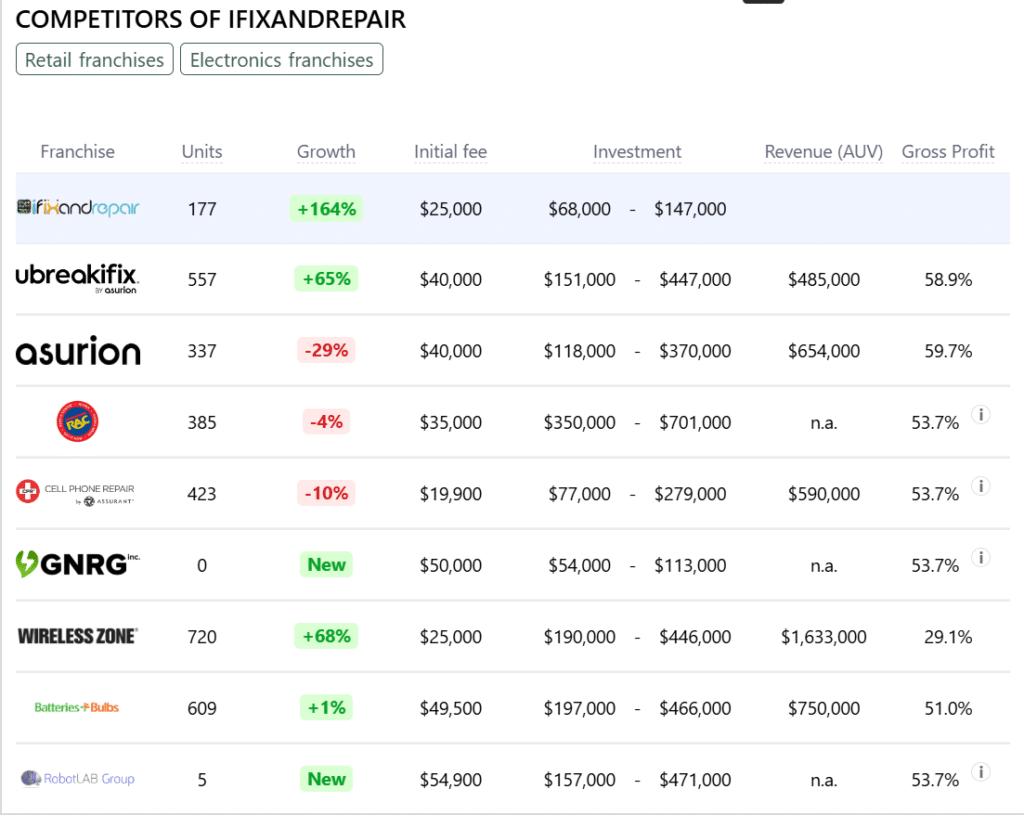This screenshot has height=815, width=1024.
Task: Click the $701,000 investment value
Action: [695, 423]
